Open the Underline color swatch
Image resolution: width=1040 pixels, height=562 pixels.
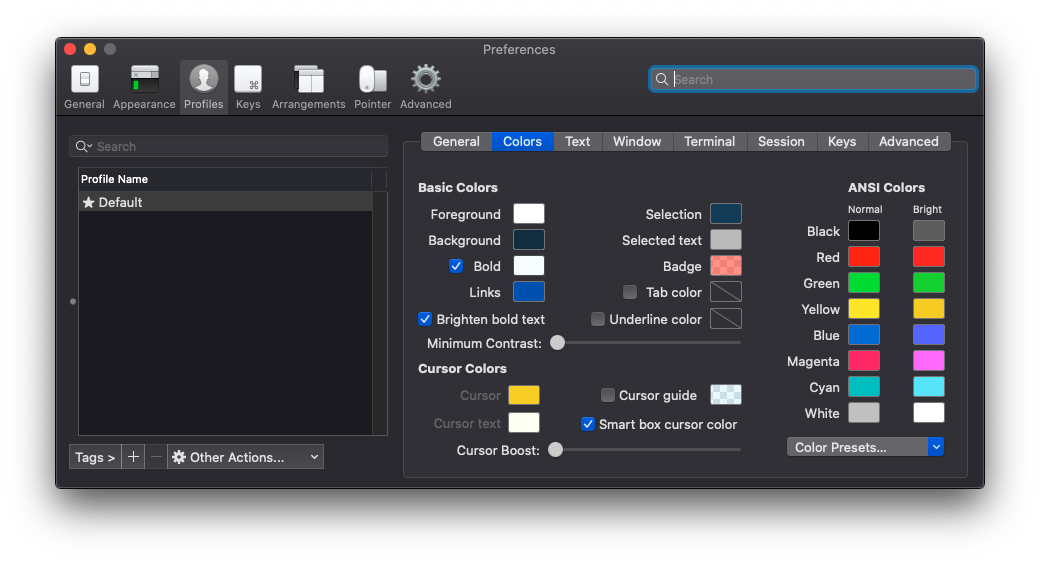(726, 318)
